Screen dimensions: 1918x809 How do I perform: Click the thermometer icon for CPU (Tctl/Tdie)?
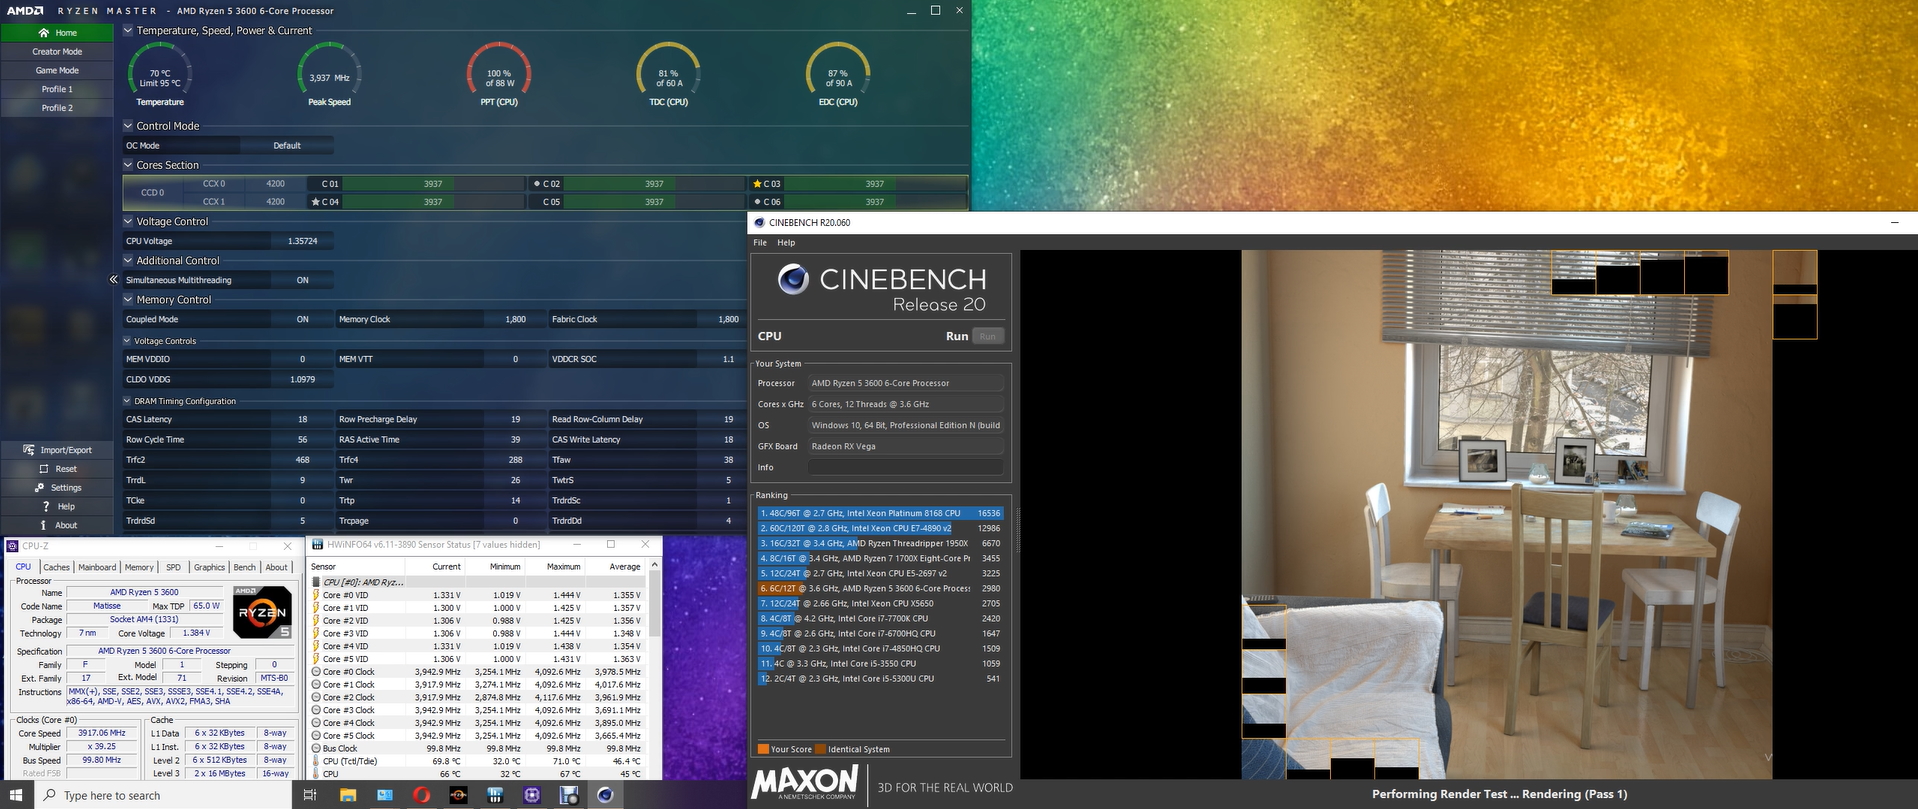click(x=316, y=761)
